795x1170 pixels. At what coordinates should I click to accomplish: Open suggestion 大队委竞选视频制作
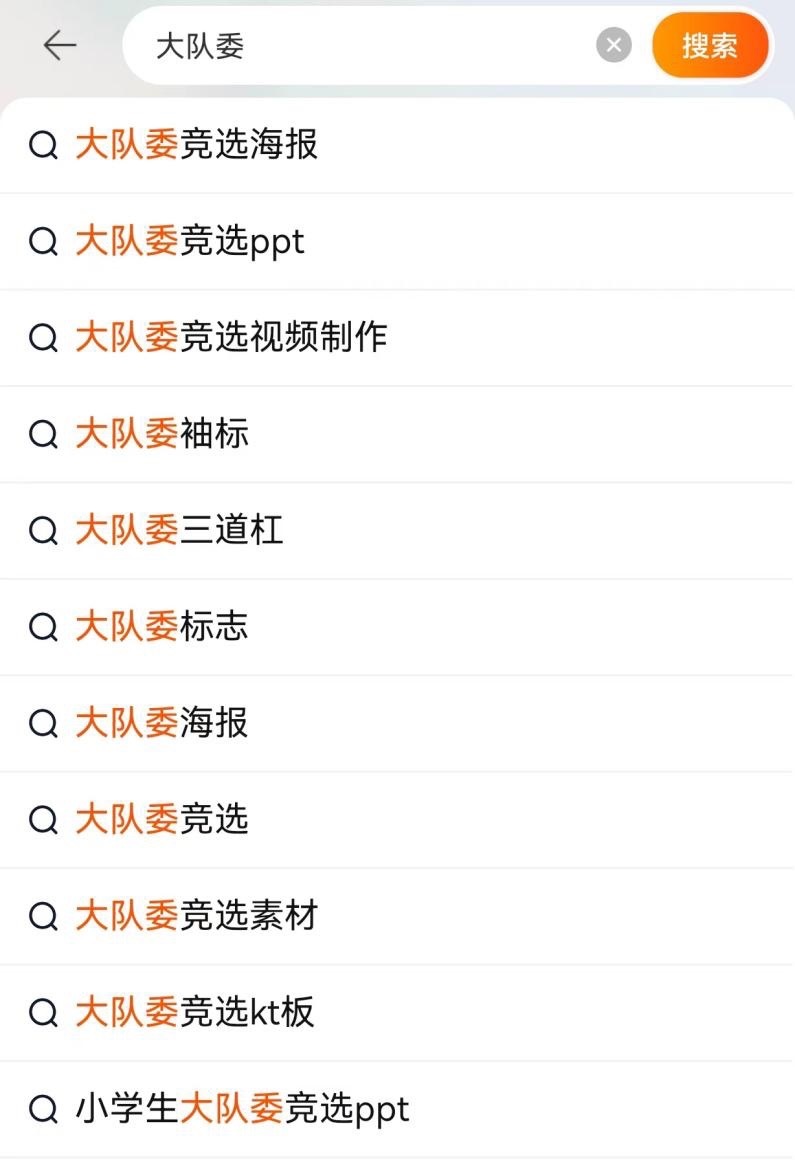tap(231, 338)
